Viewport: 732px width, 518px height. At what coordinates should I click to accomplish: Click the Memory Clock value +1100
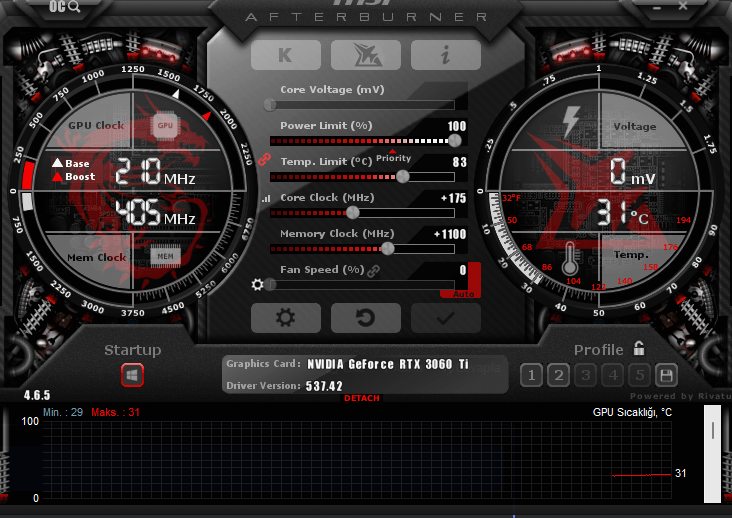coord(450,234)
